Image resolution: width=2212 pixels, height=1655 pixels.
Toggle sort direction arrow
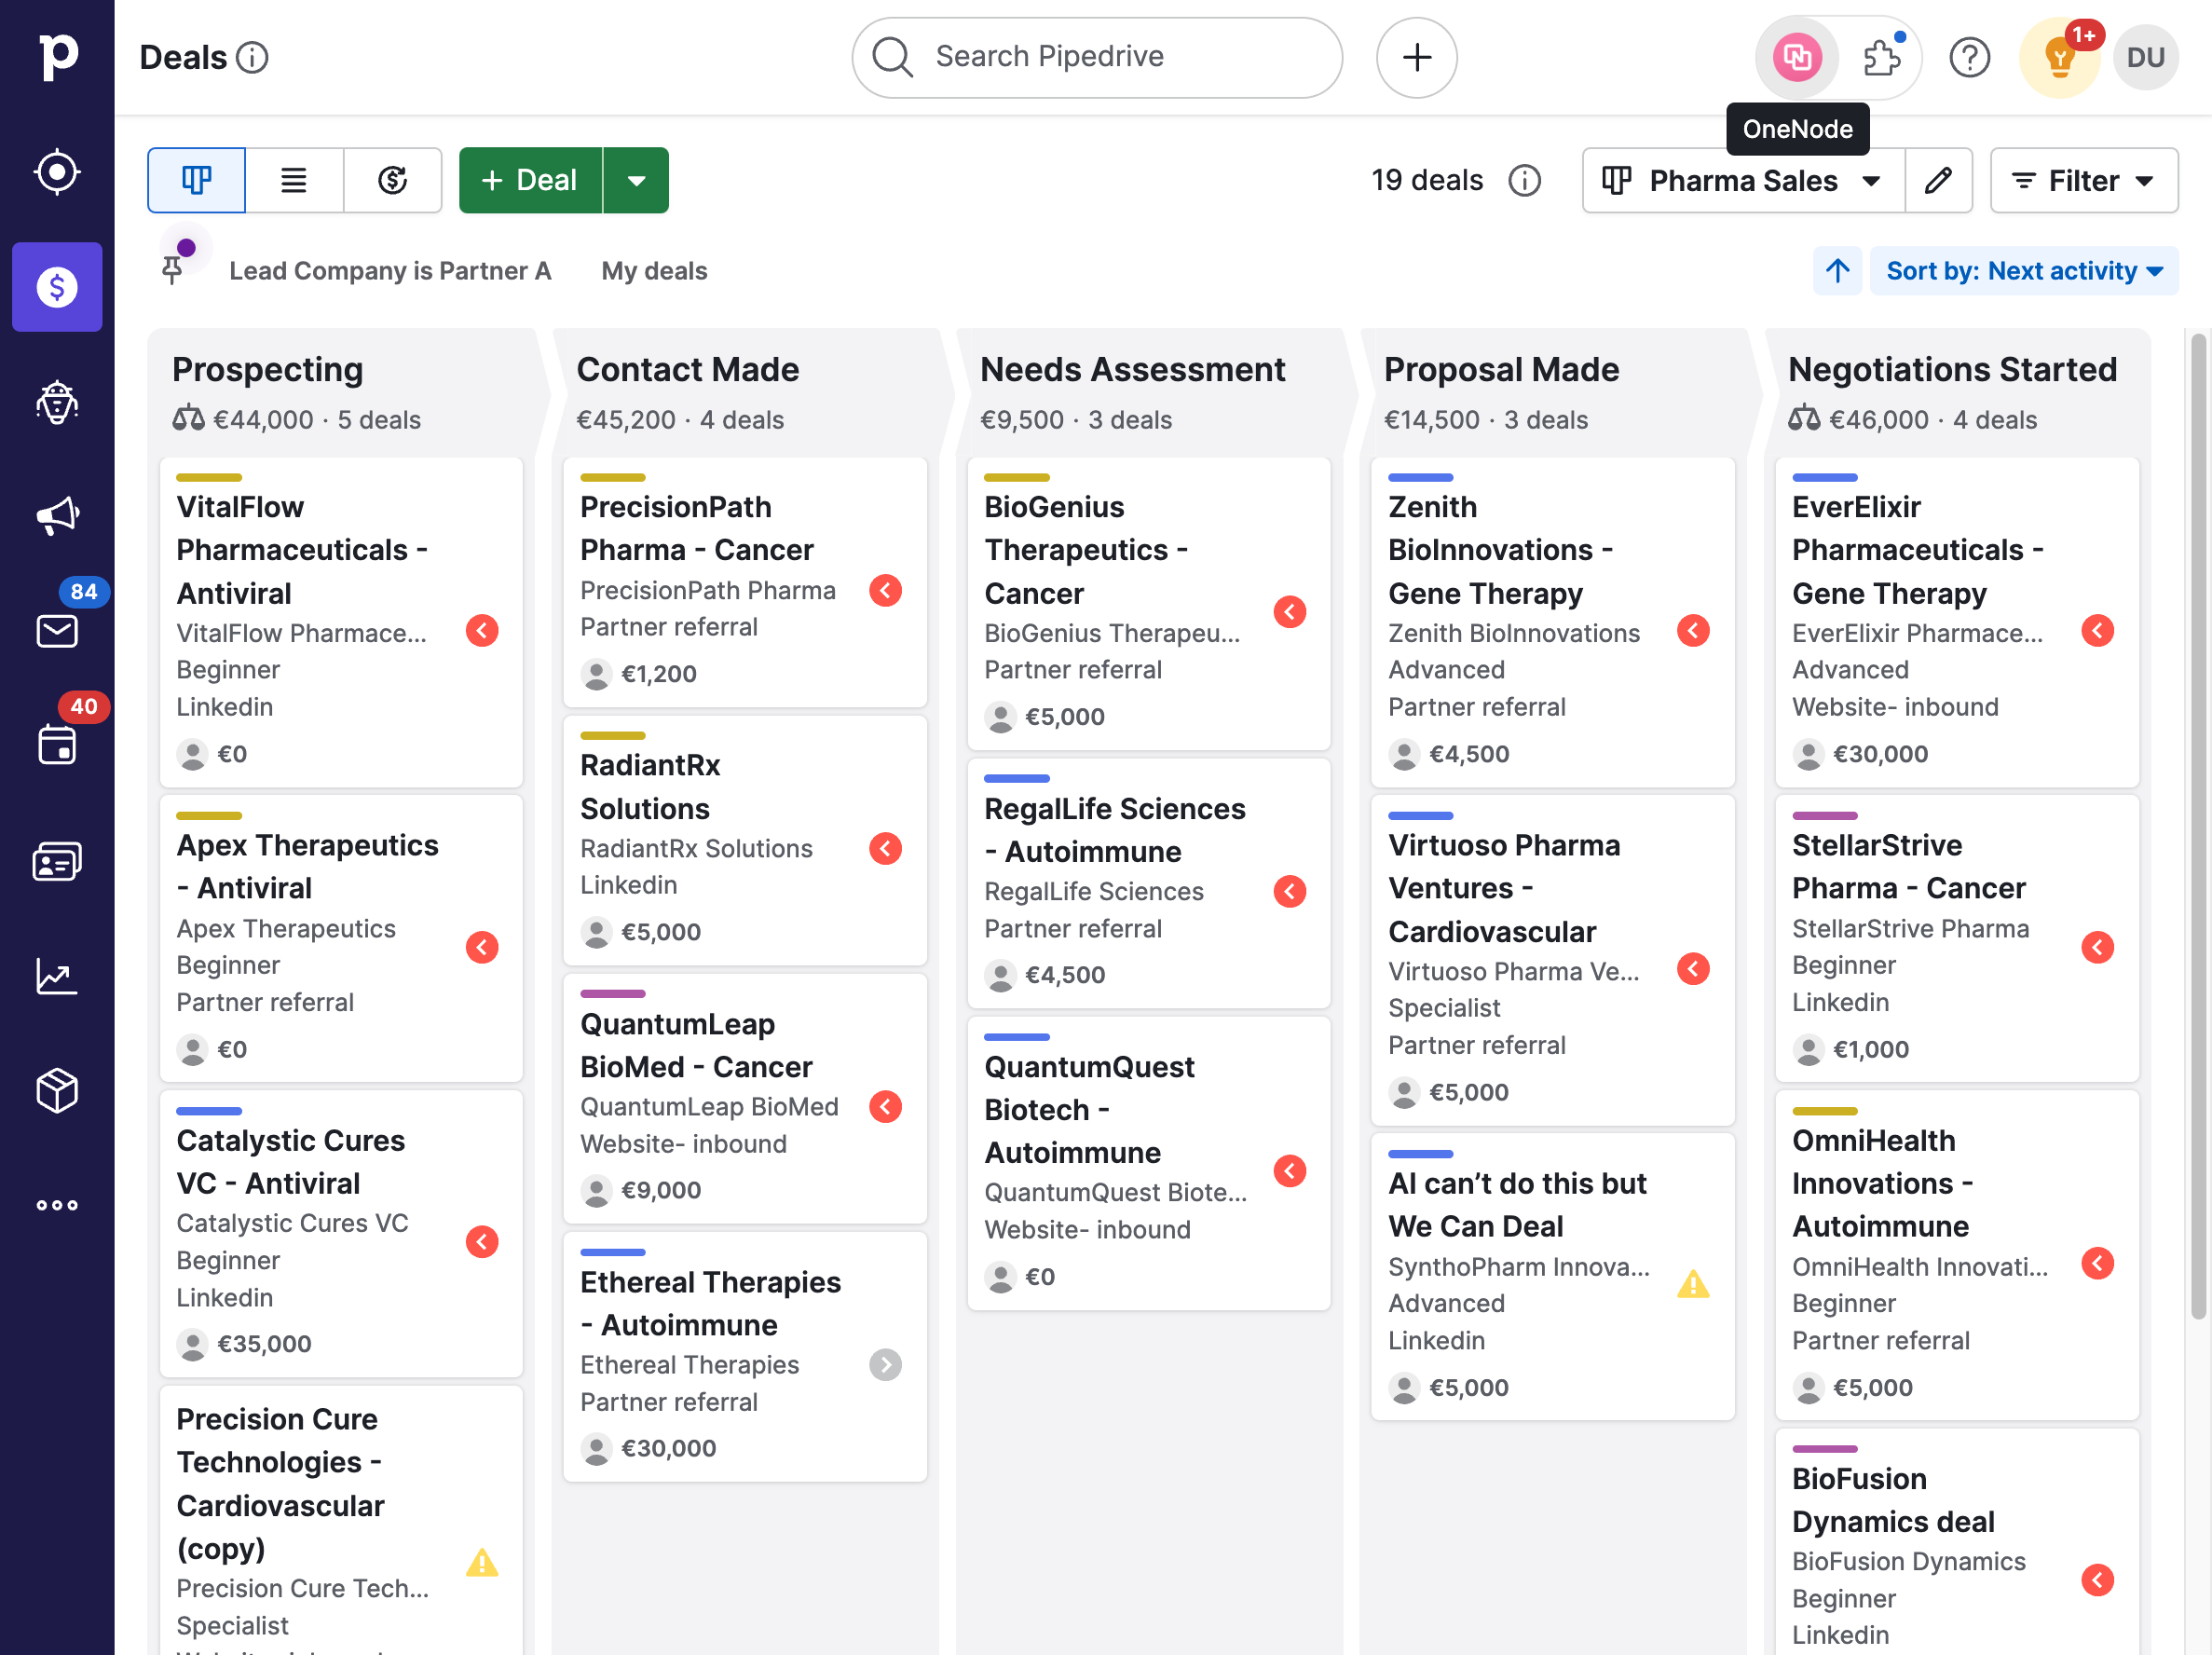click(1837, 271)
